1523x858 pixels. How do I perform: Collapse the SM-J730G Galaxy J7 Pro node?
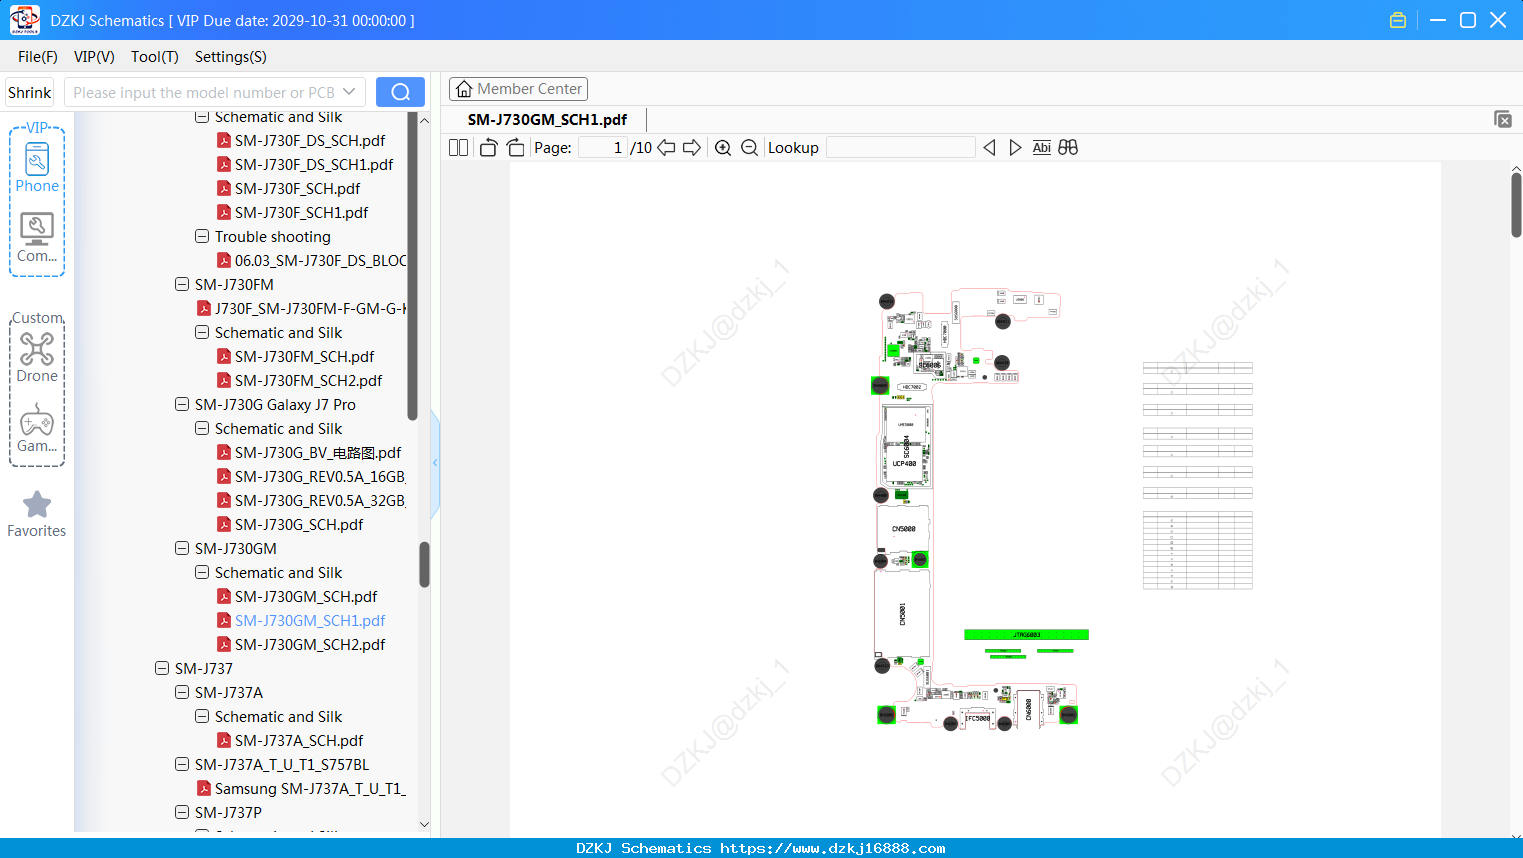coord(182,405)
